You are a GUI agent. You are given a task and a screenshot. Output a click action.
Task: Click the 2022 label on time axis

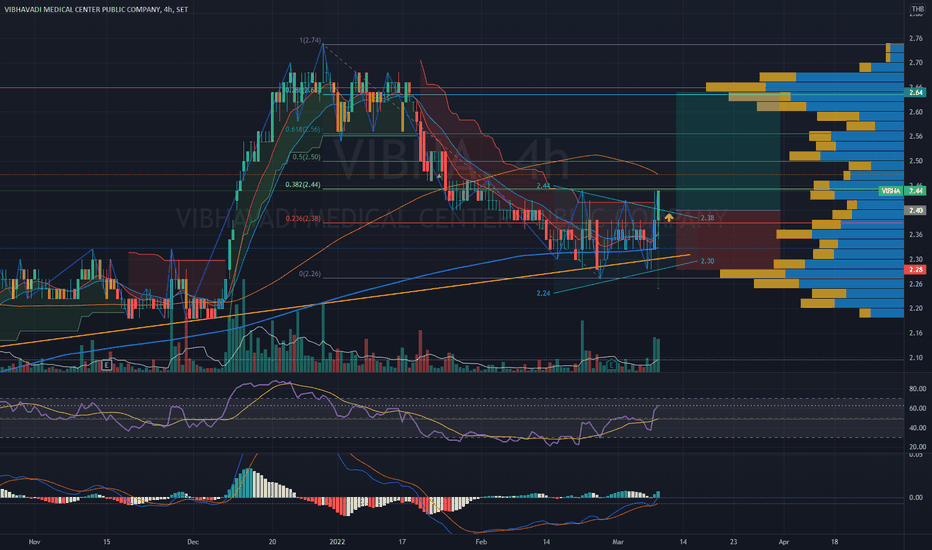pyautogui.click(x=338, y=542)
